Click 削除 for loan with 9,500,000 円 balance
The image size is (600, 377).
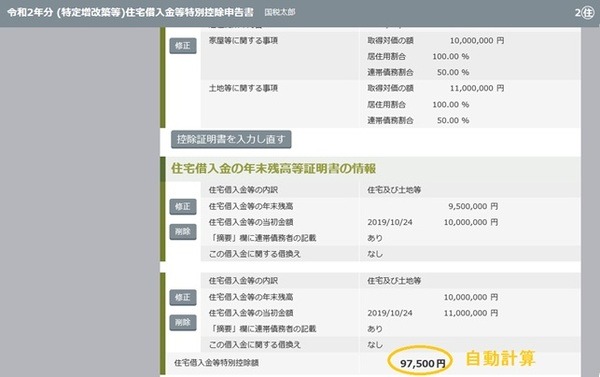[x=183, y=232]
